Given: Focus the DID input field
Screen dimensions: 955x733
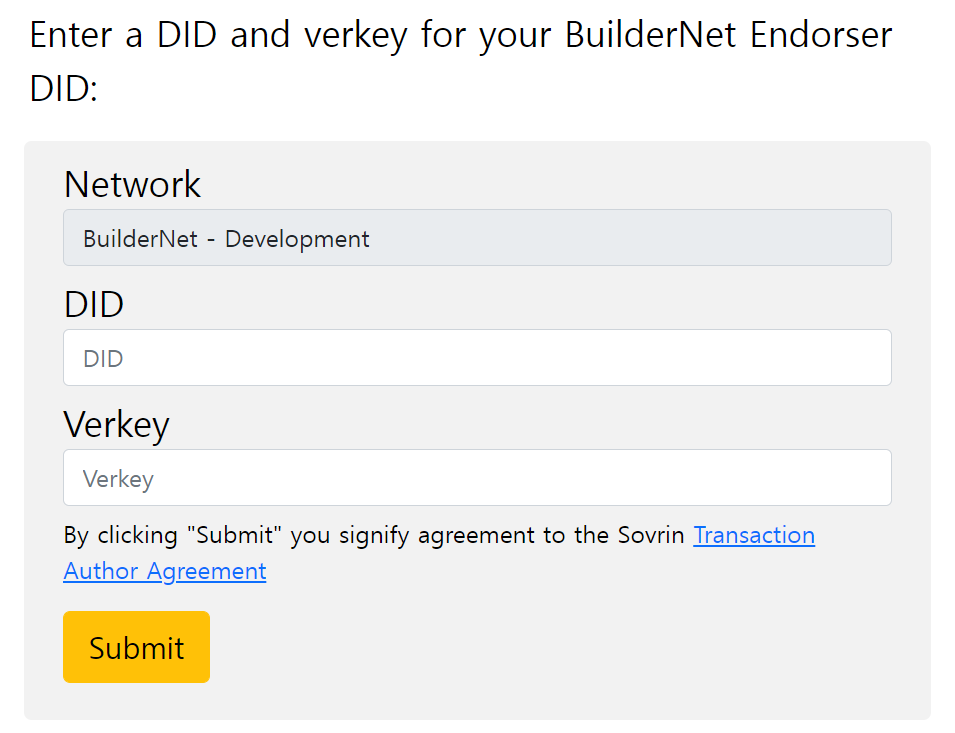Looking at the screenshot, I should pyautogui.click(x=477, y=357).
